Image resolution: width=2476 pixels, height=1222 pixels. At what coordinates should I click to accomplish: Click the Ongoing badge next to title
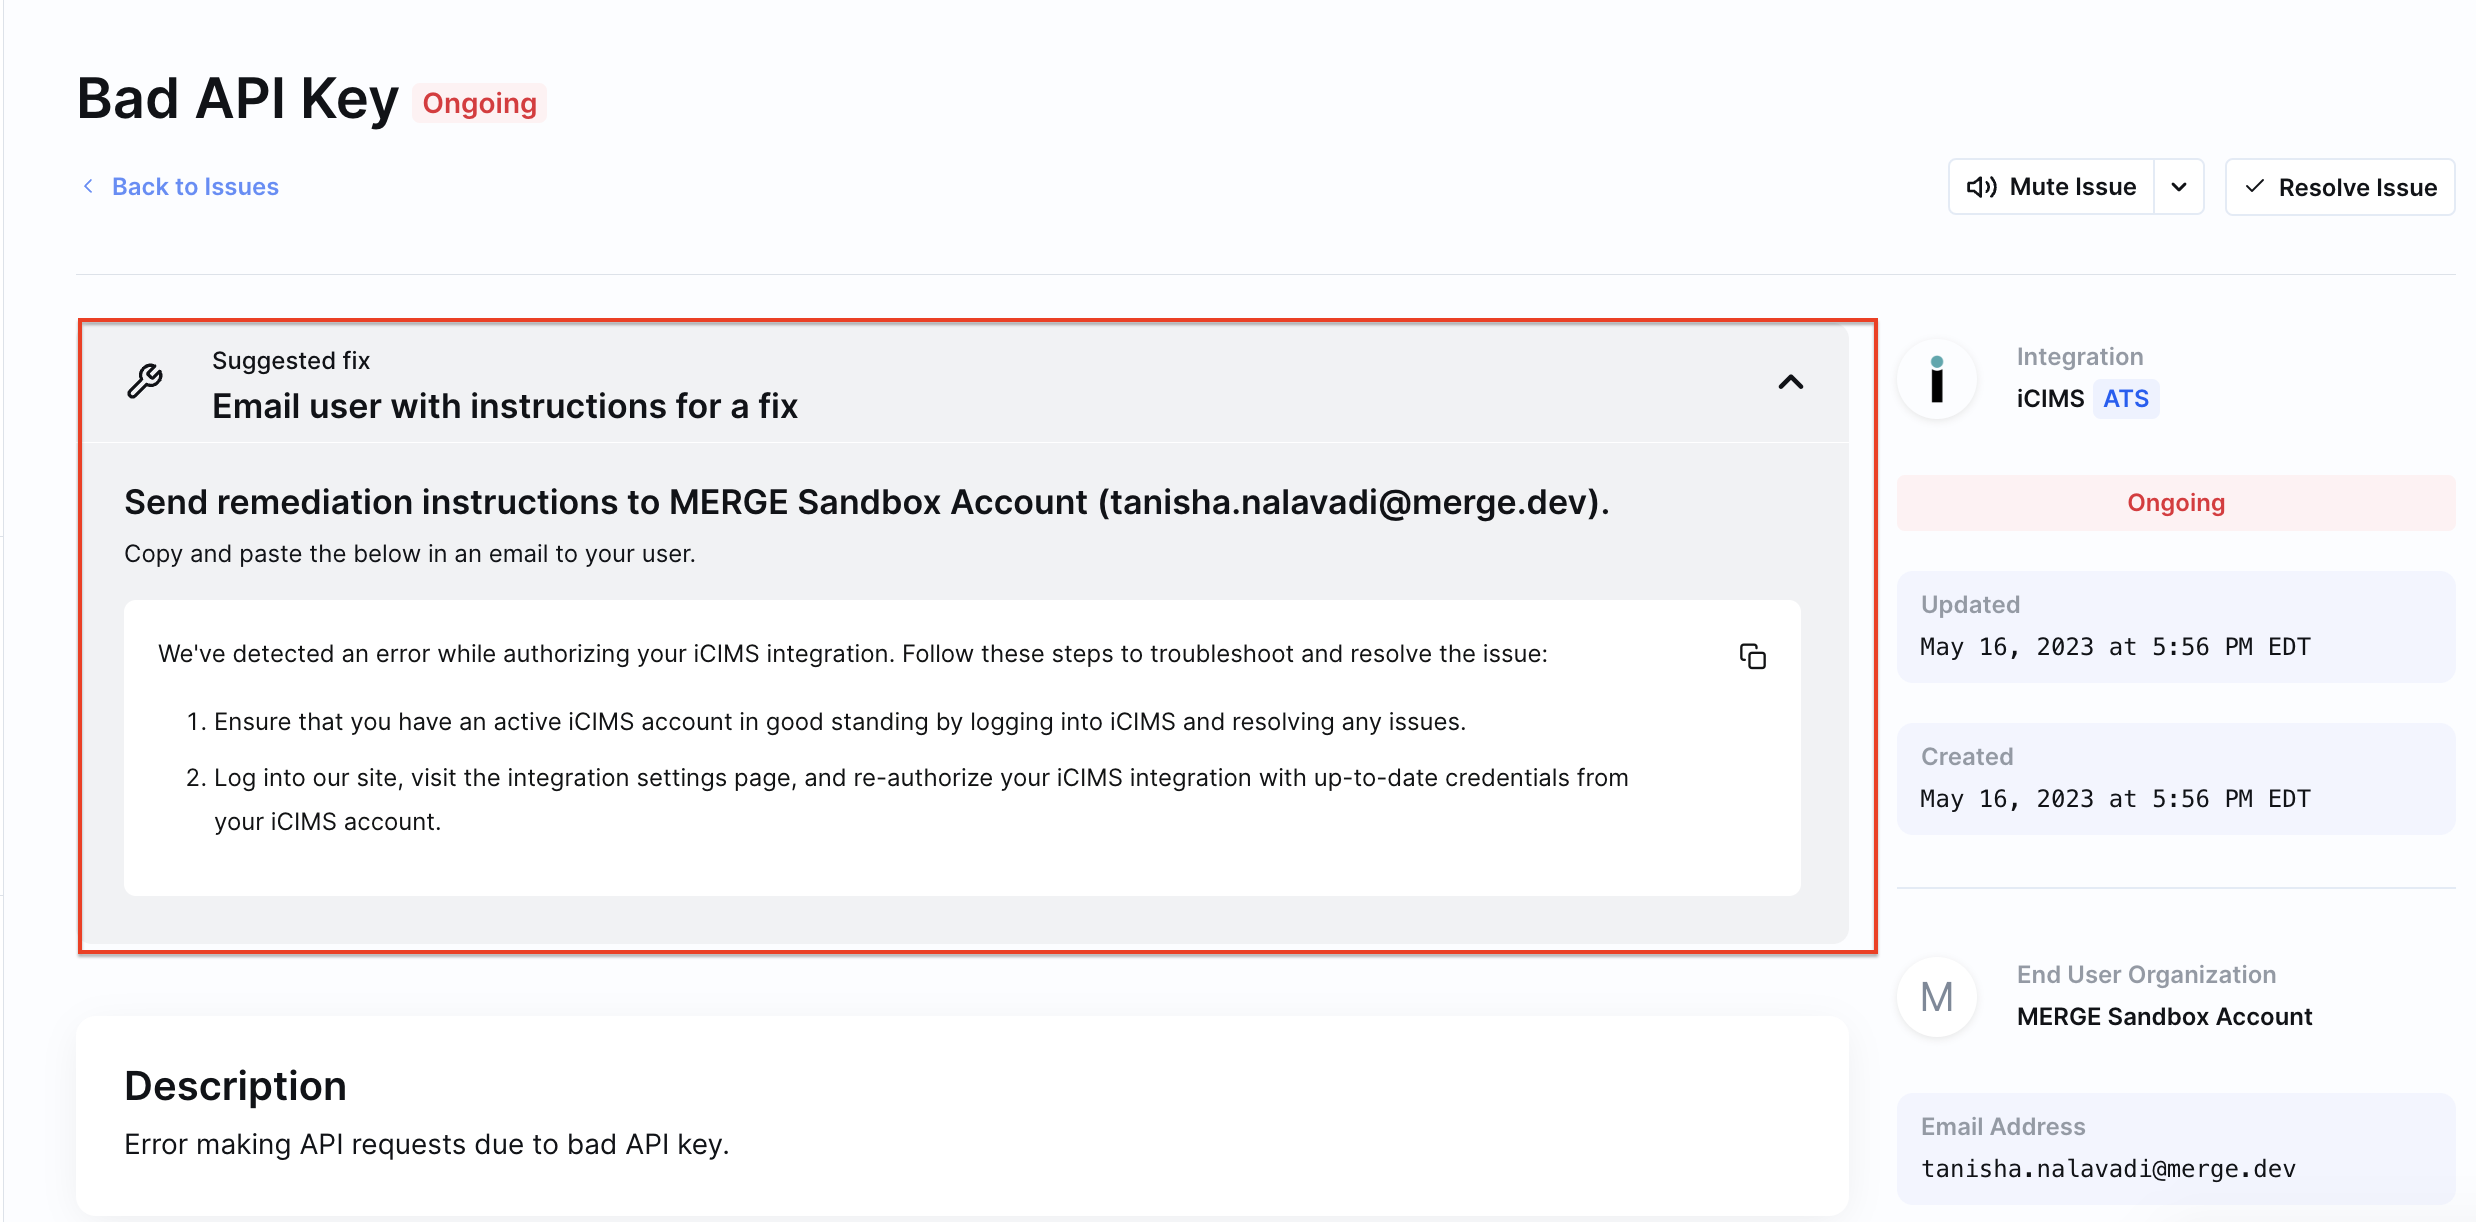click(x=479, y=103)
